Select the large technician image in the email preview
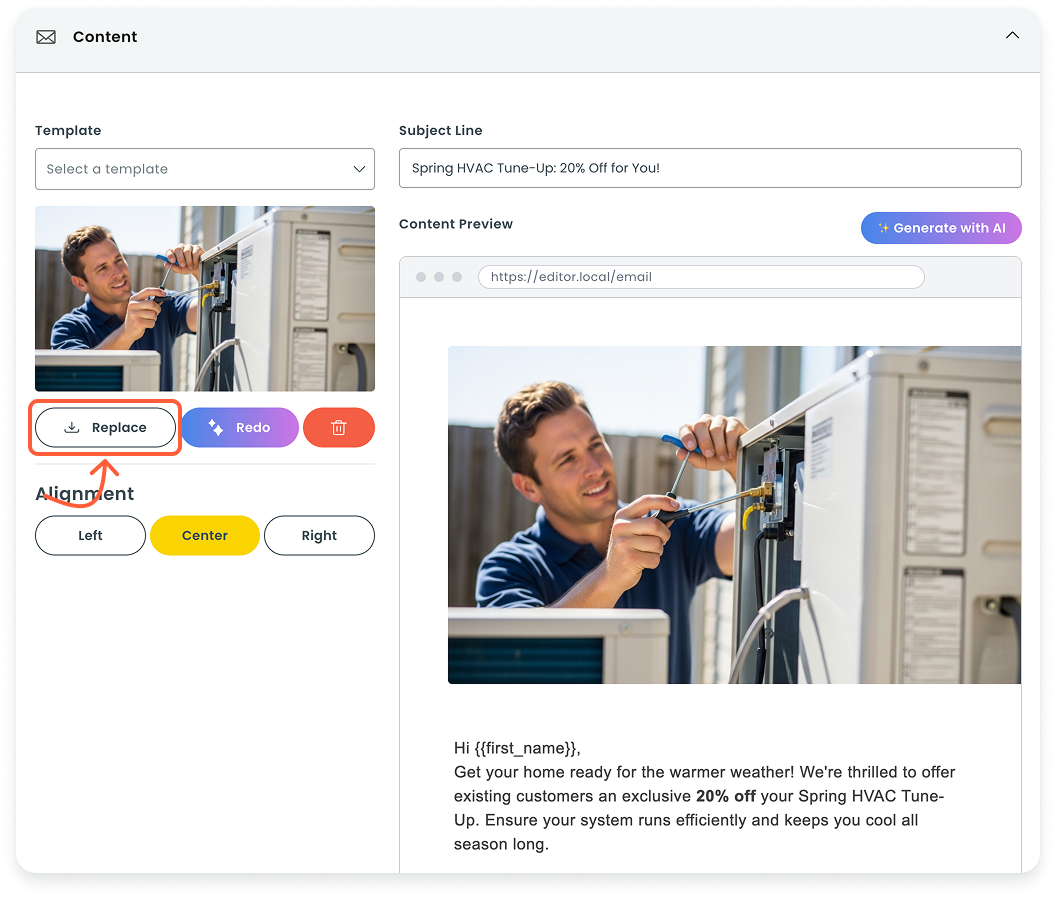1056x897 pixels. [x=734, y=515]
